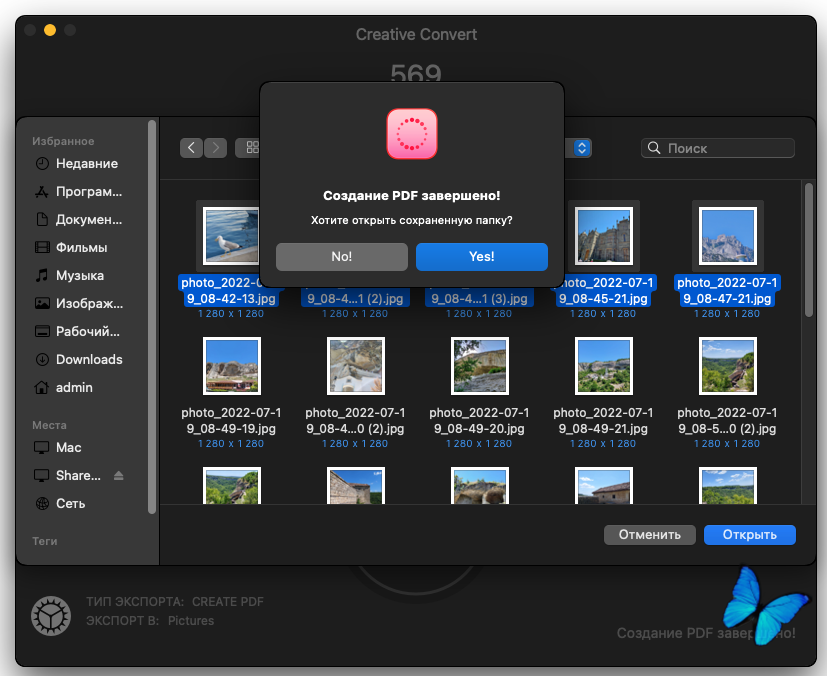Image resolution: width=827 pixels, height=676 pixels.
Task: Select photo 08-49-20.jpg thumbnail
Action: (480, 366)
